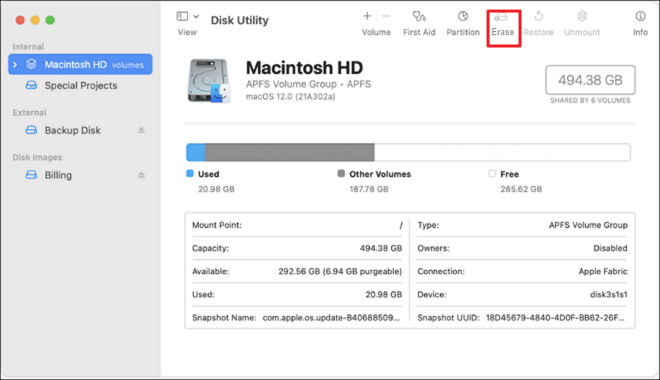Remove a volume with the minus button
Screen dimensions: 660x380
tap(386, 16)
